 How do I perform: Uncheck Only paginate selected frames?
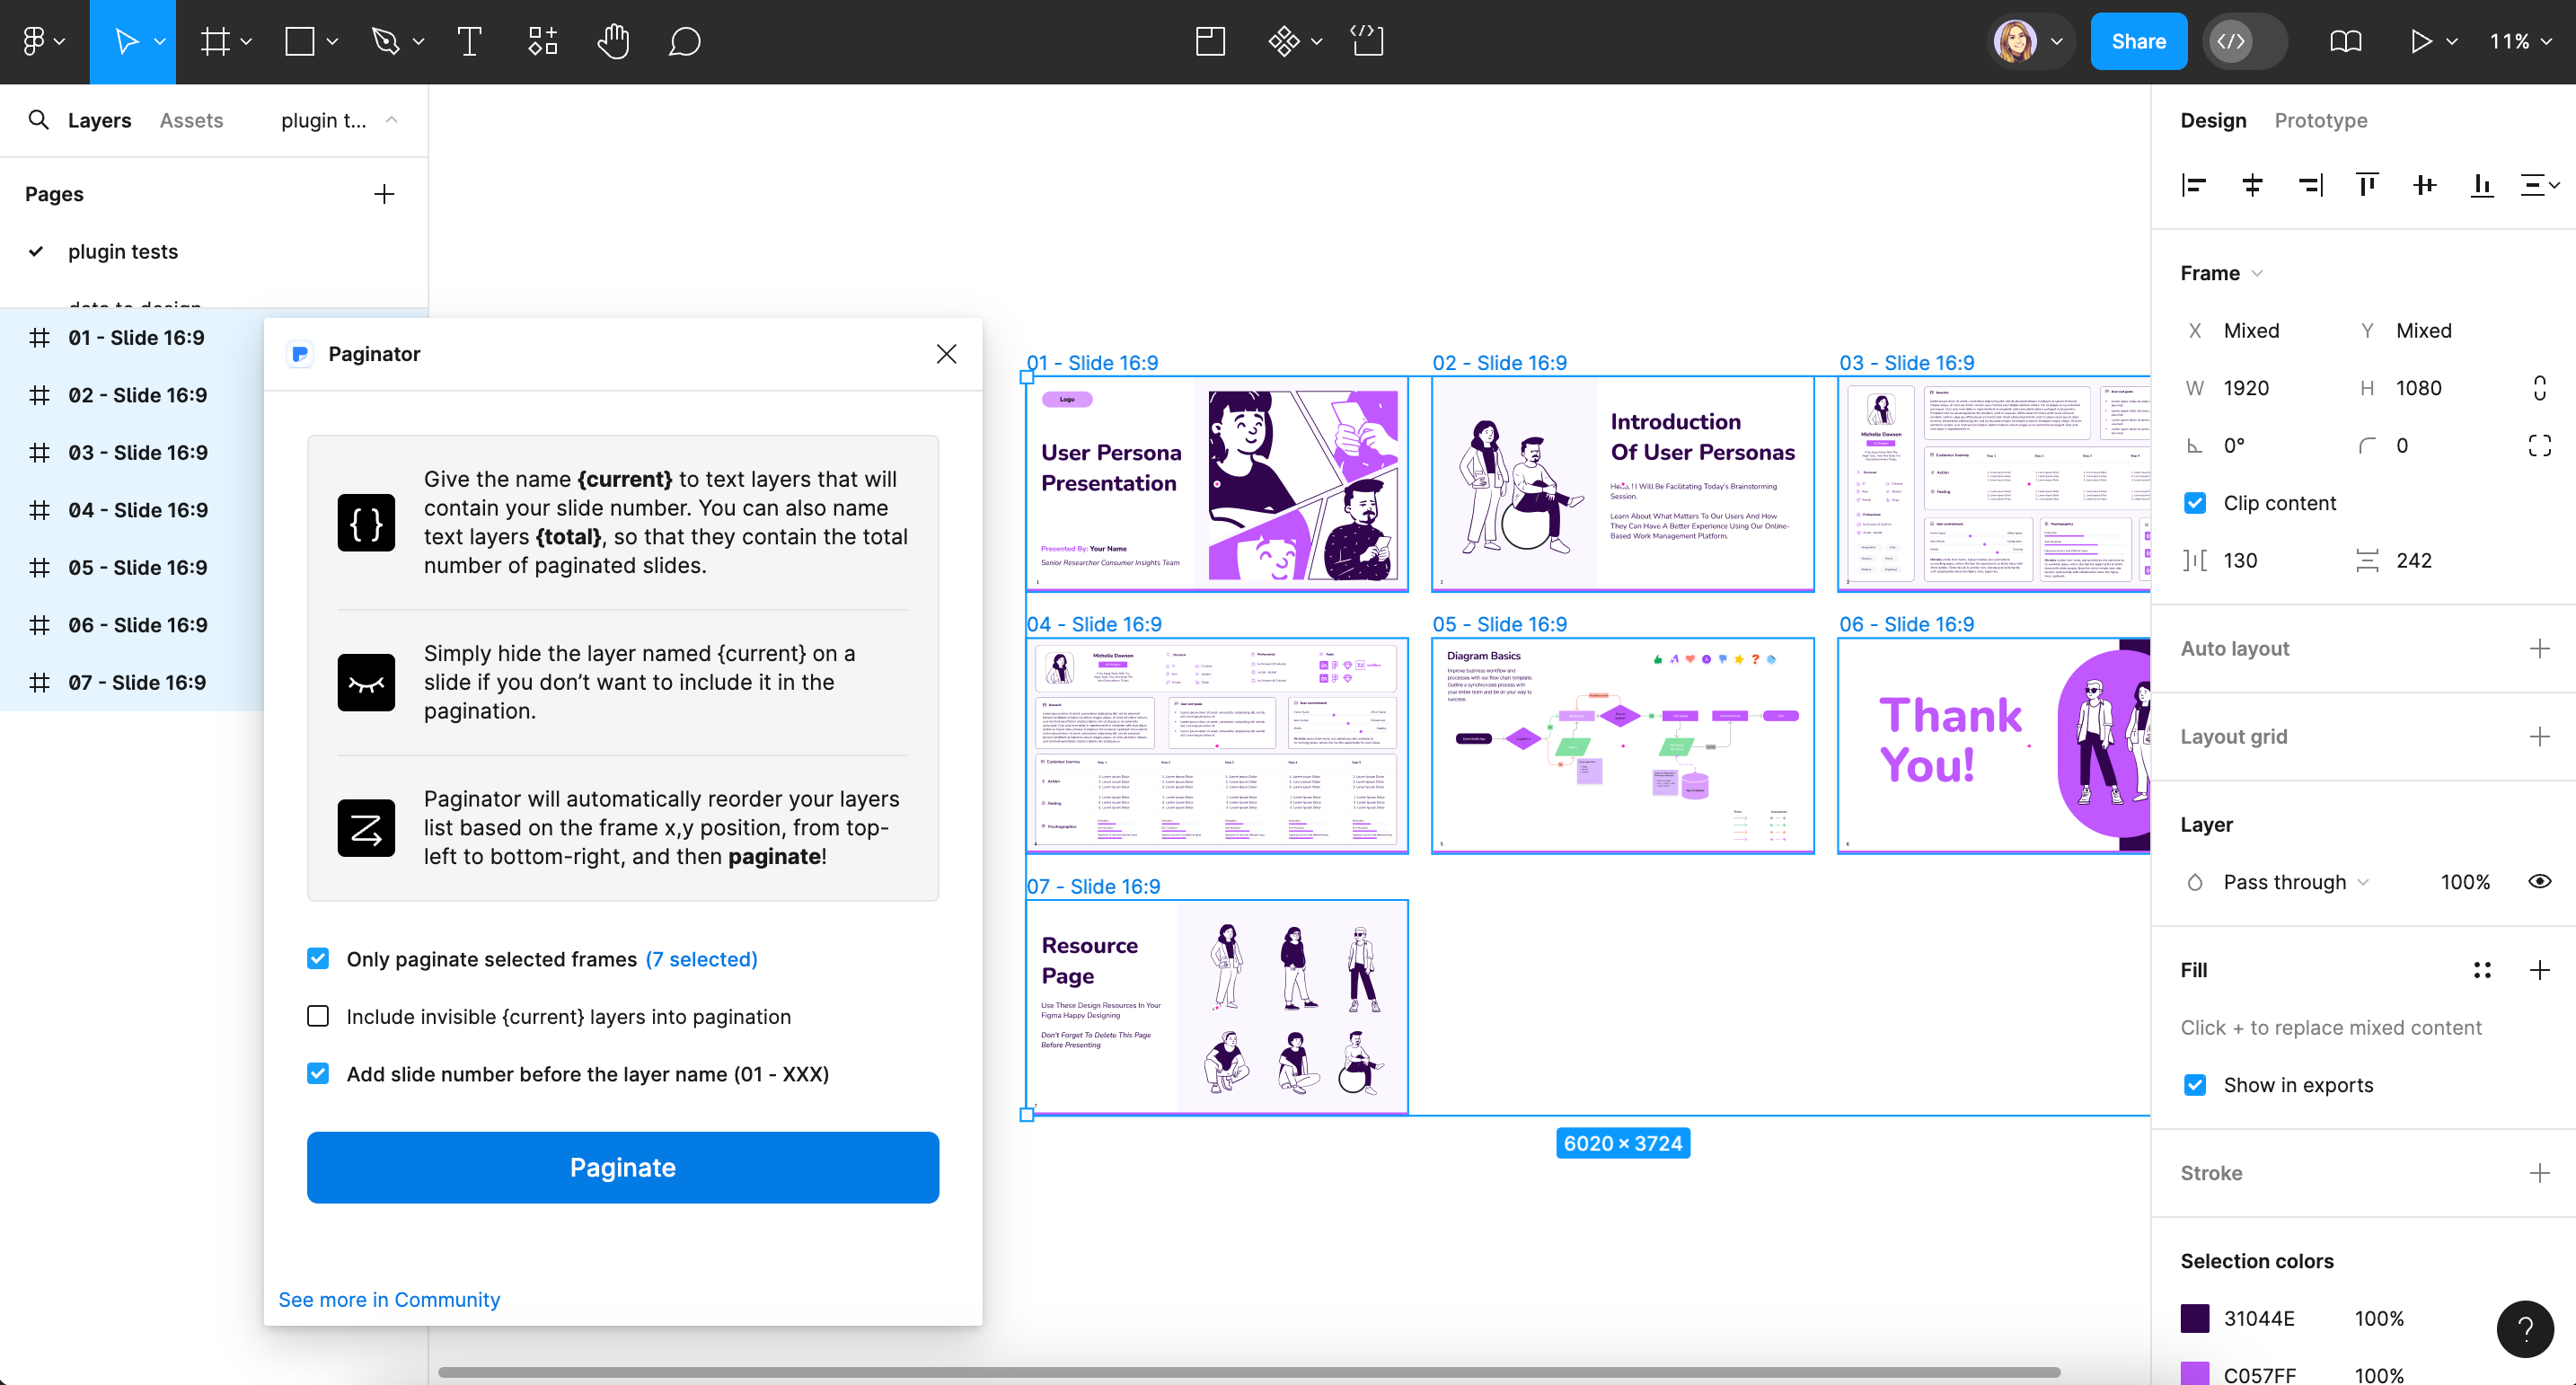318,959
